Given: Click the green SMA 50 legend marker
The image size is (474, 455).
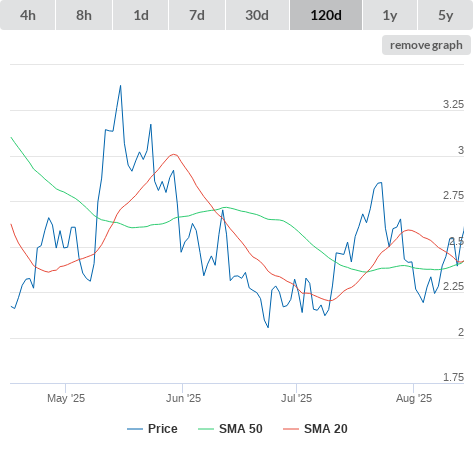Looking at the screenshot, I should click(206, 429).
